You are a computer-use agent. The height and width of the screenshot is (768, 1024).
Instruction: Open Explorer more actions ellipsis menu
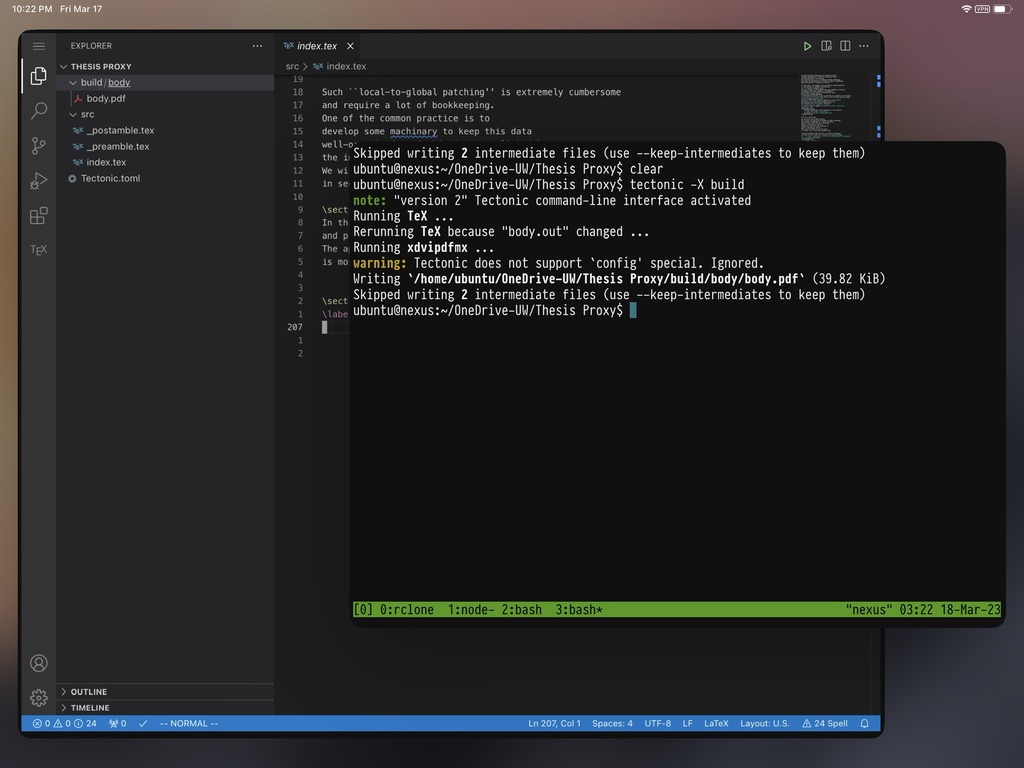[257, 46]
